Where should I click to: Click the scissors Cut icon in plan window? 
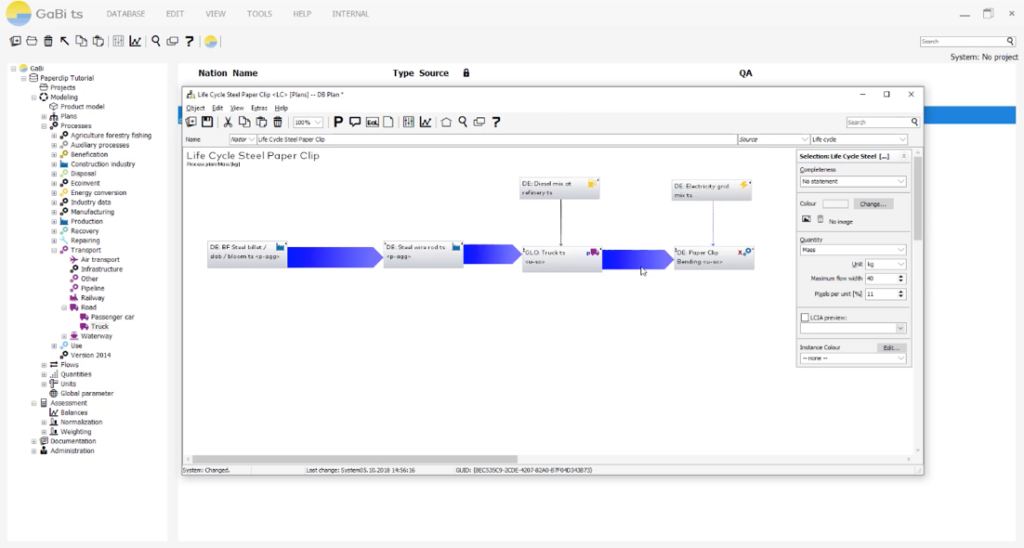click(227, 122)
